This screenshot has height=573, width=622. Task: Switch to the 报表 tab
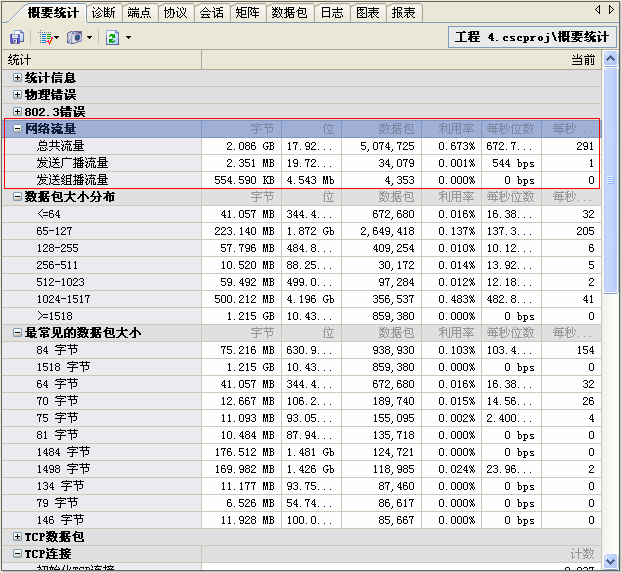tap(403, 13)
